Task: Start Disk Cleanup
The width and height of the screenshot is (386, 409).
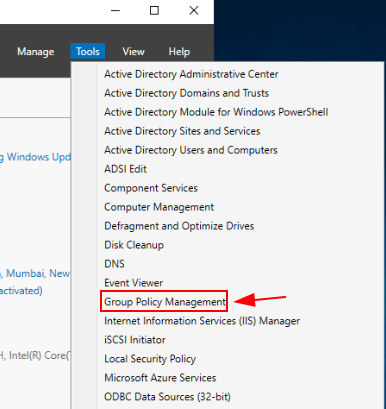Action: (134, 245)
